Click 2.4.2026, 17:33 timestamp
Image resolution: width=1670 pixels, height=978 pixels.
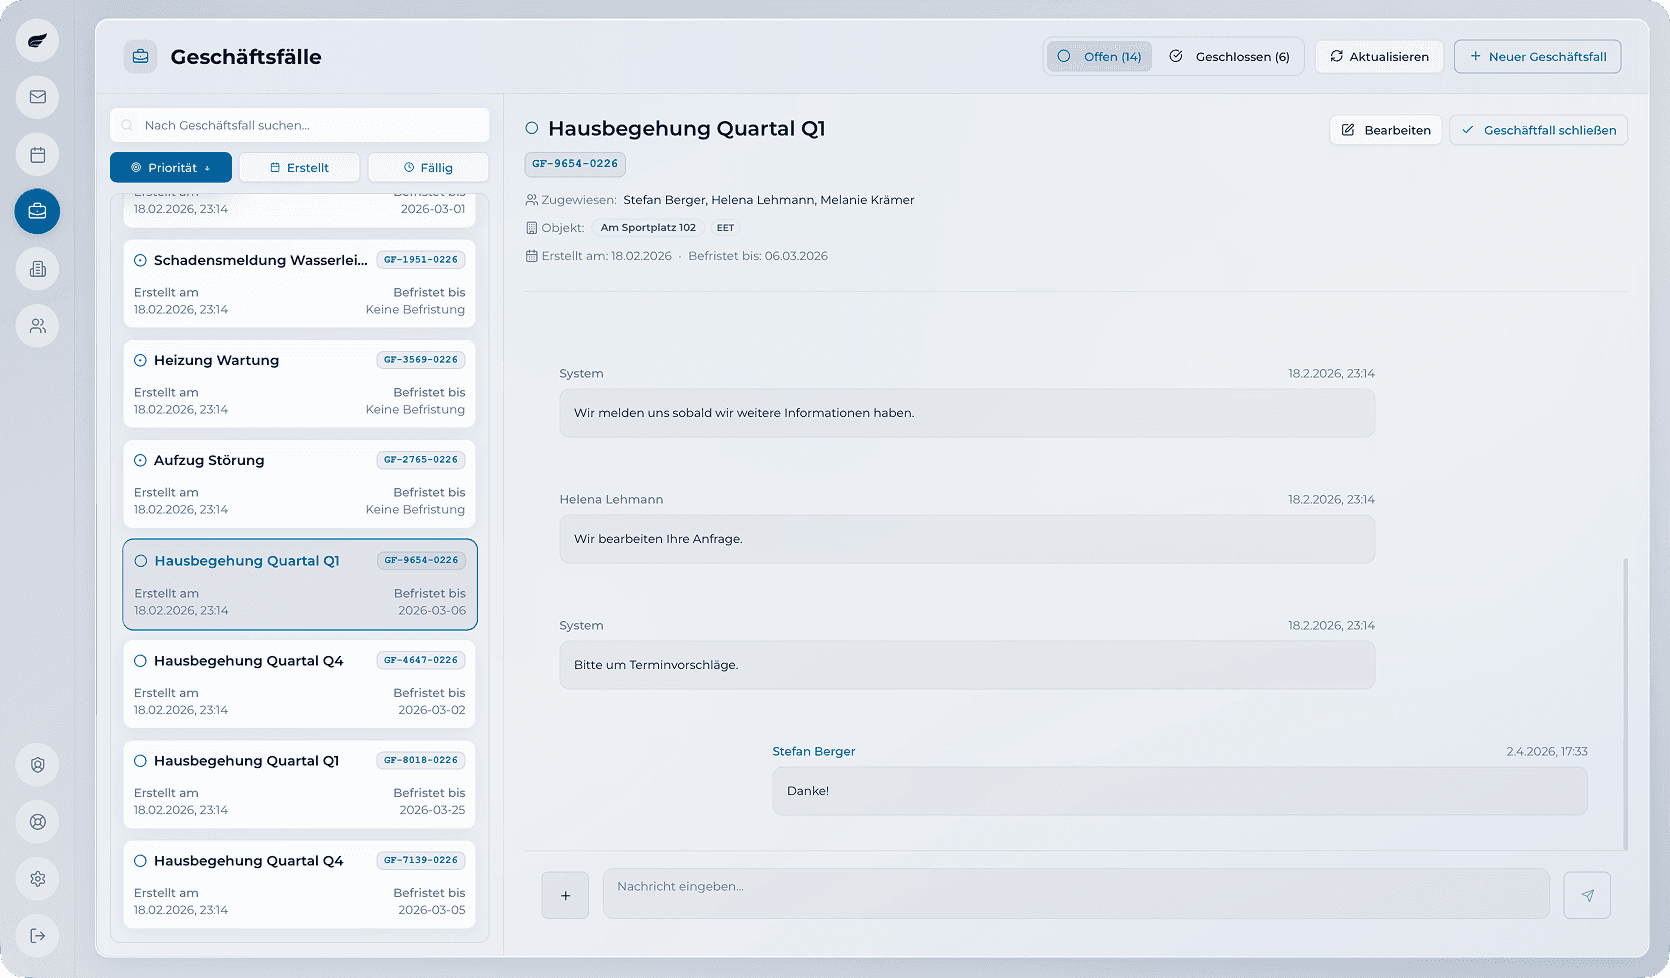(x=1547, y=751)
